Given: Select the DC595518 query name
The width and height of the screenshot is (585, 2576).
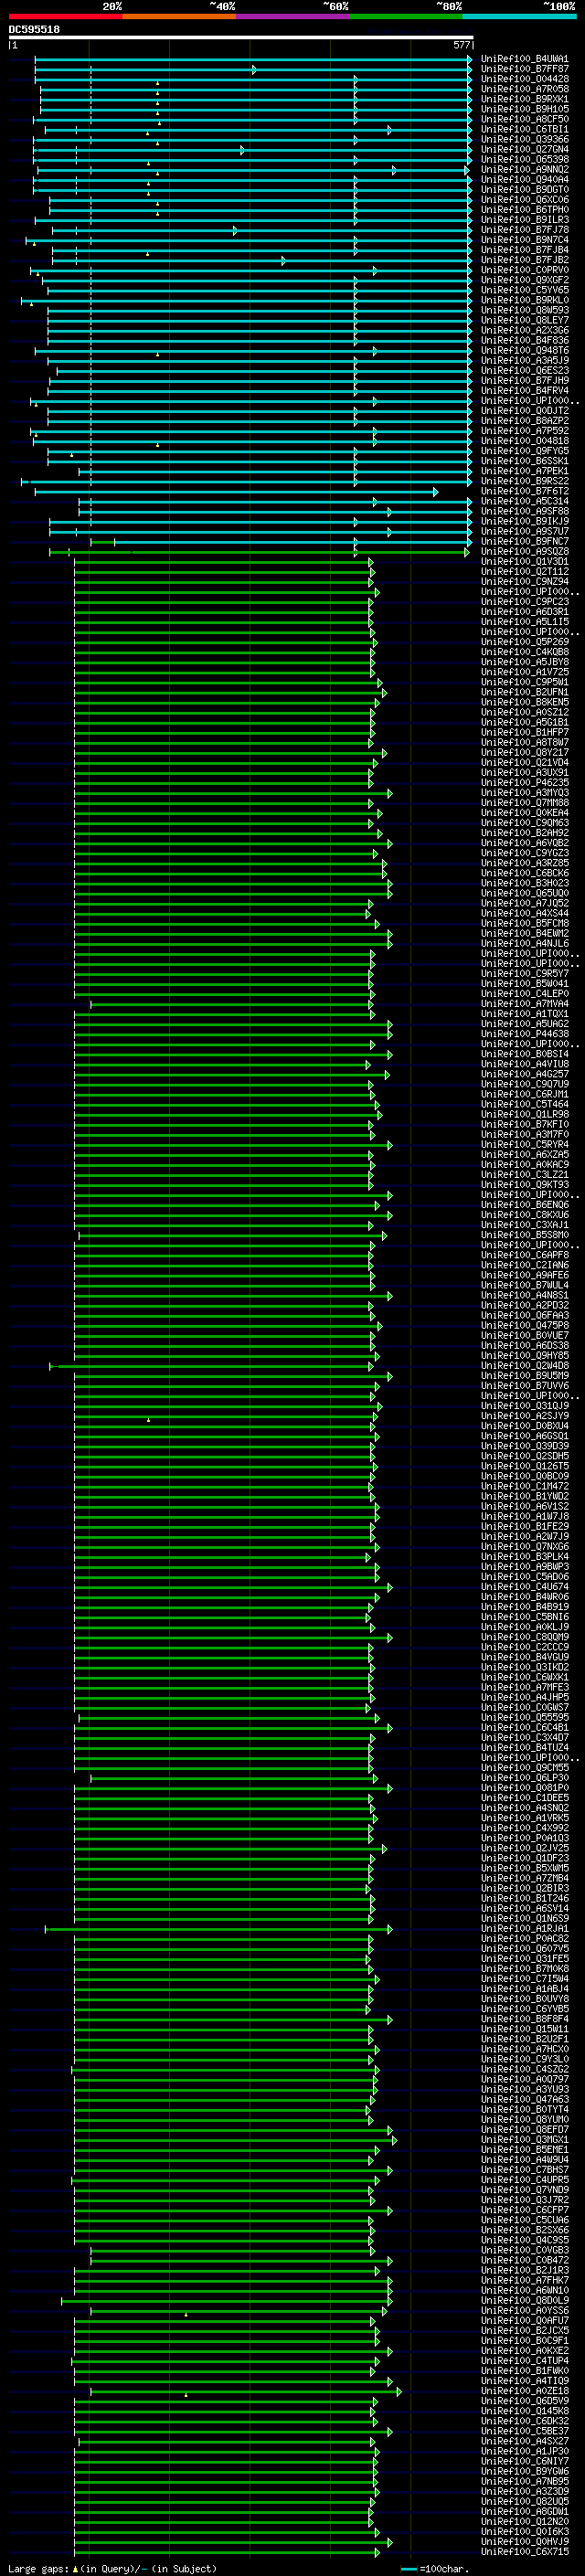Looking at the screenshot, I should coord(34,30).
